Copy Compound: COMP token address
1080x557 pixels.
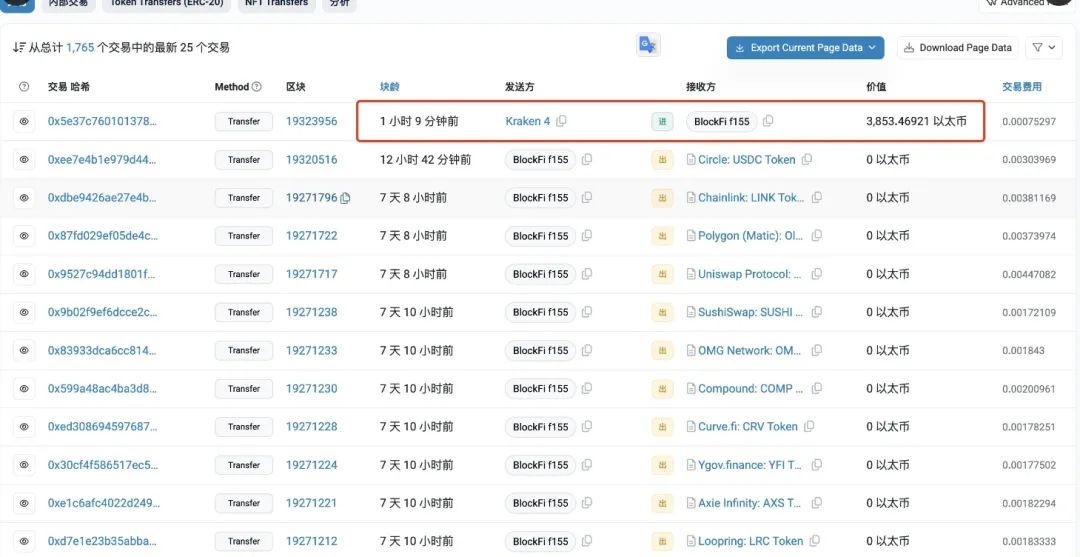(816, 389)
